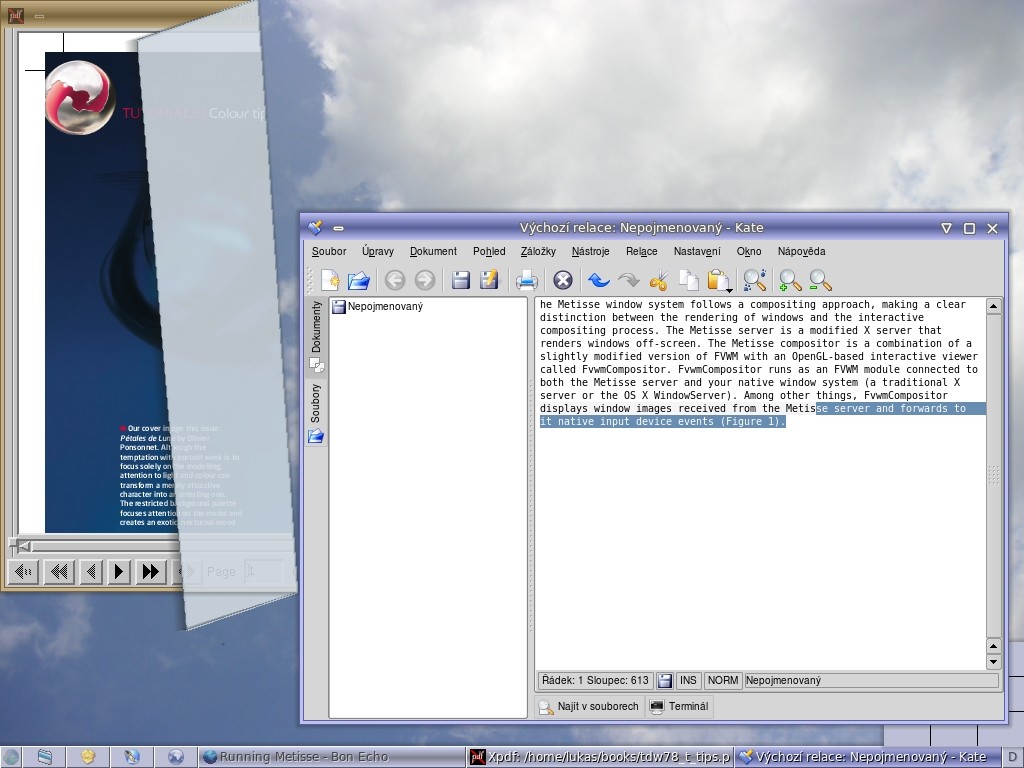This screenshot has height=768, width=1024.
Task: Cut selection with the scissors icon
Action: coord(658,280)
